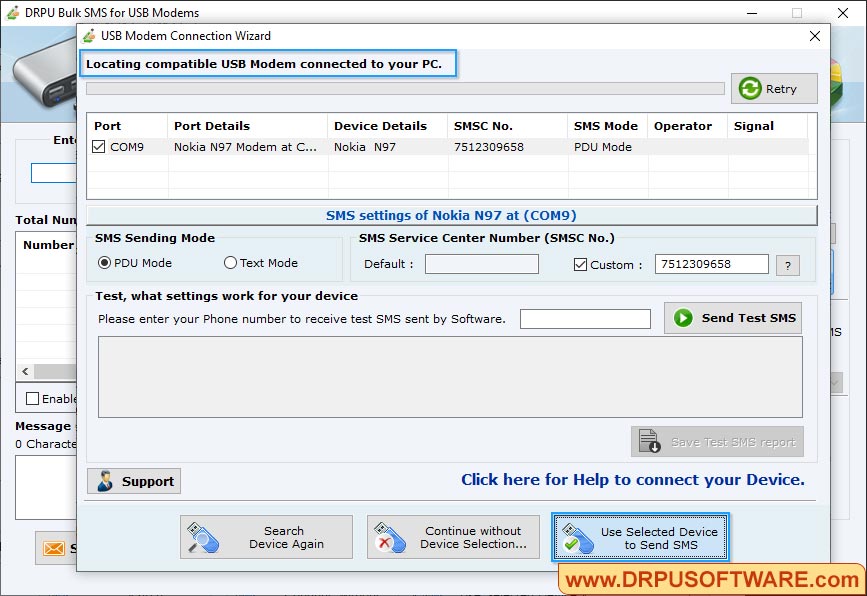Click the Custom SMSC field with 7512309658
Screen dimensions: 867x596
coord(712,264)
